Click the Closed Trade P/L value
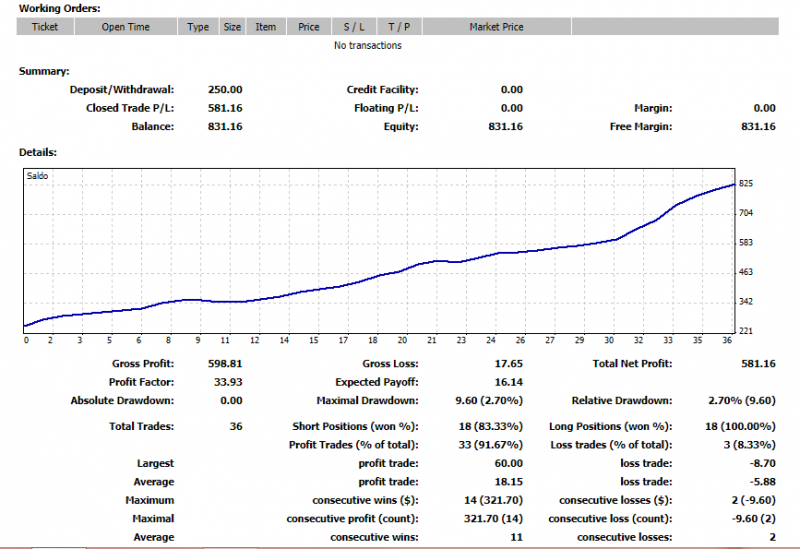Screen dimensions: 800x549 click(x=225, y=108)
